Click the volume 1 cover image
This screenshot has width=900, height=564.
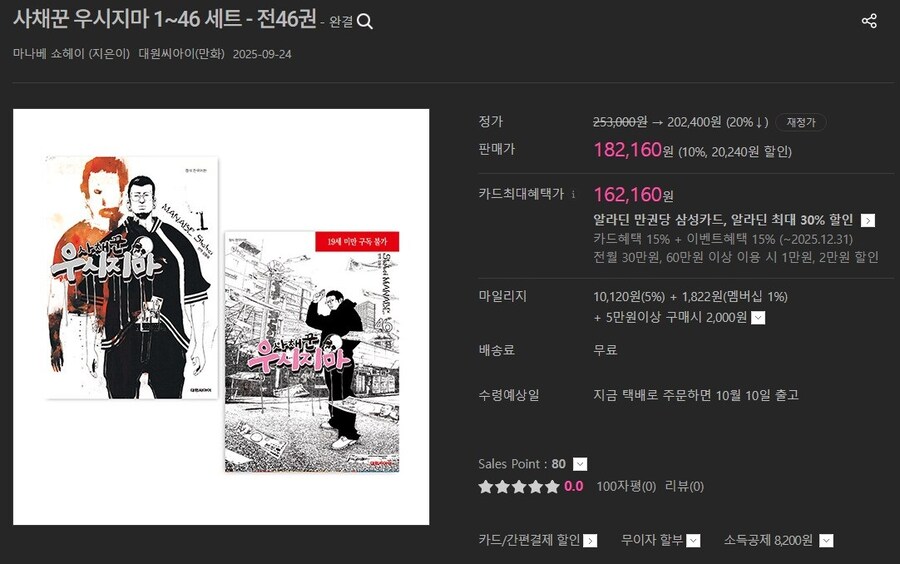tap(131, 277)
